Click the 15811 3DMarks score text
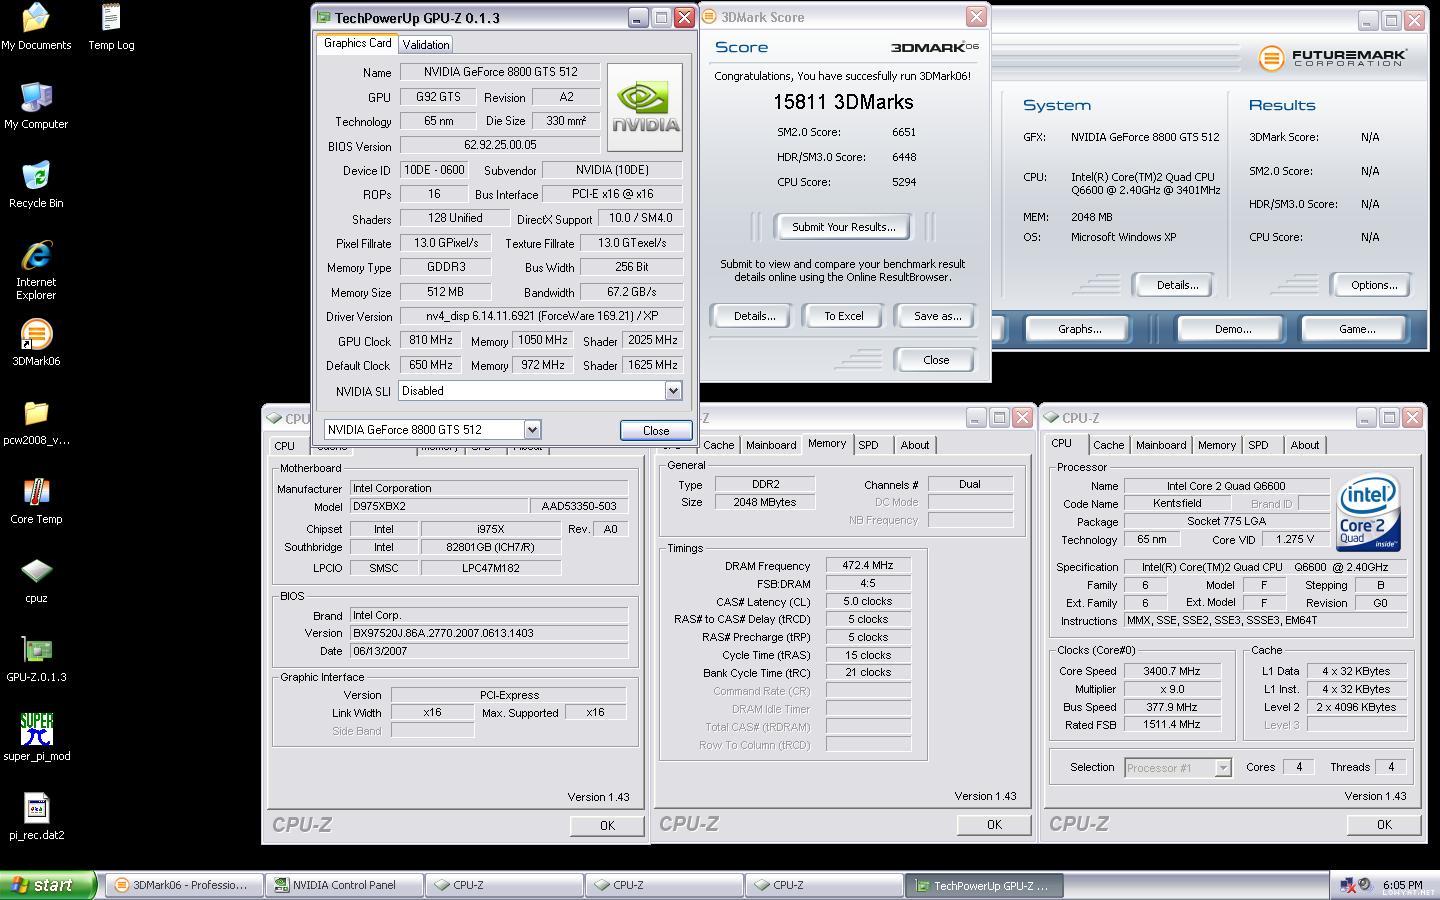 pos(843,102)
